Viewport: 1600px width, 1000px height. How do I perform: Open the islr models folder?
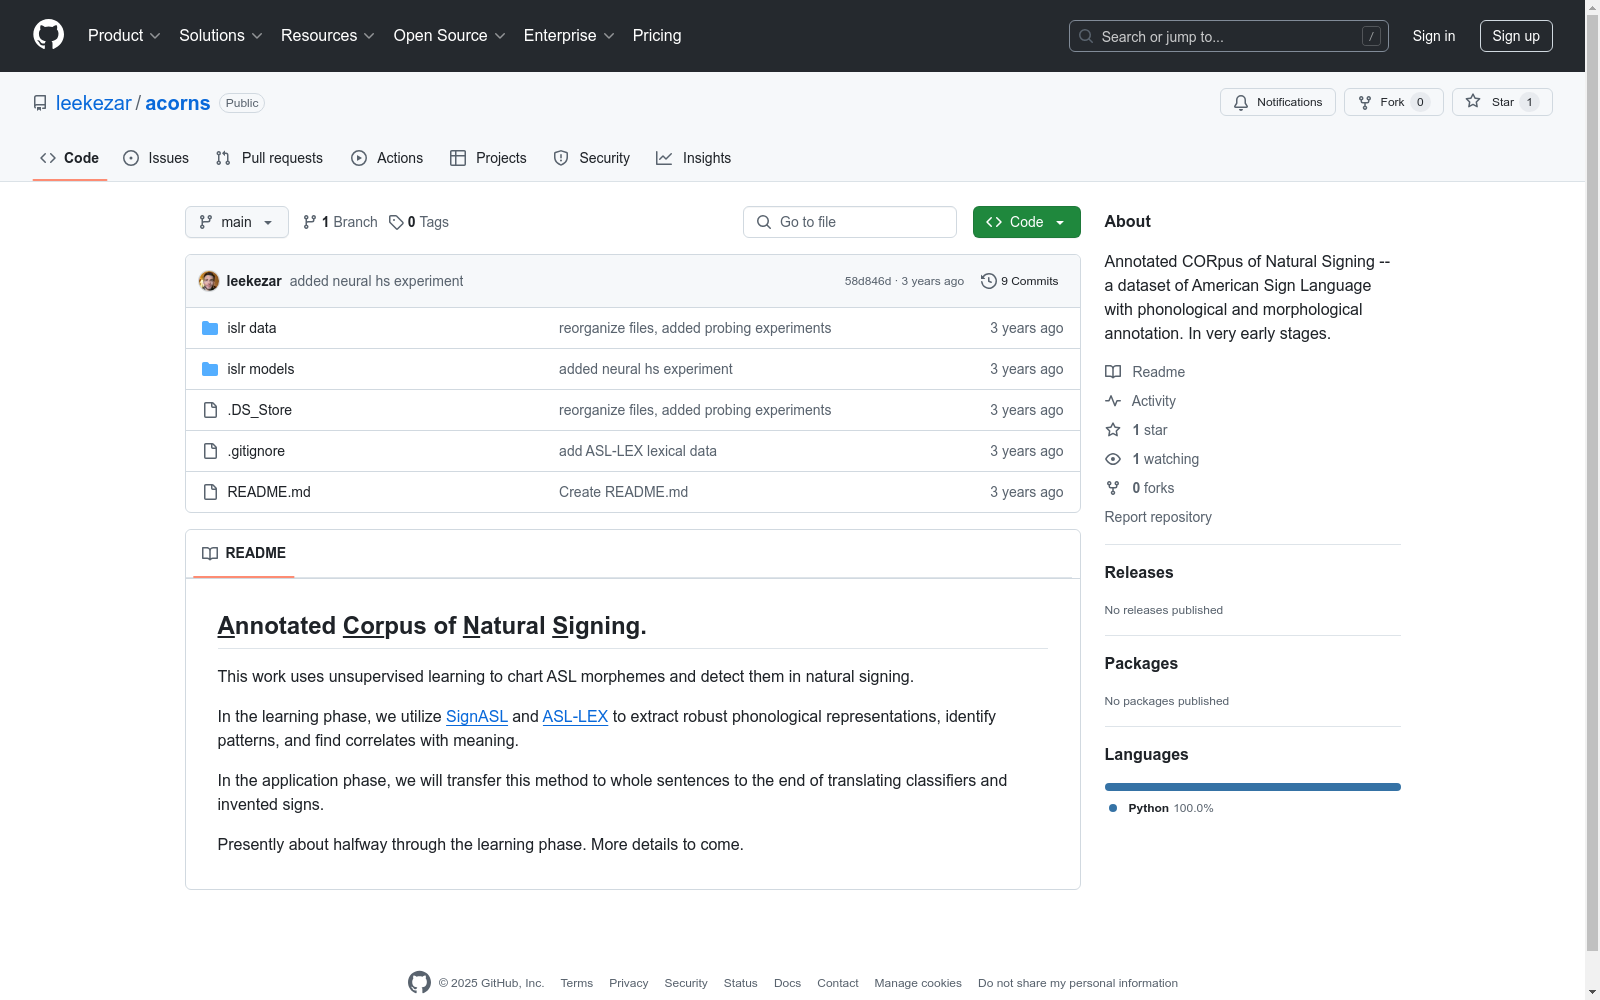(261, 369)
